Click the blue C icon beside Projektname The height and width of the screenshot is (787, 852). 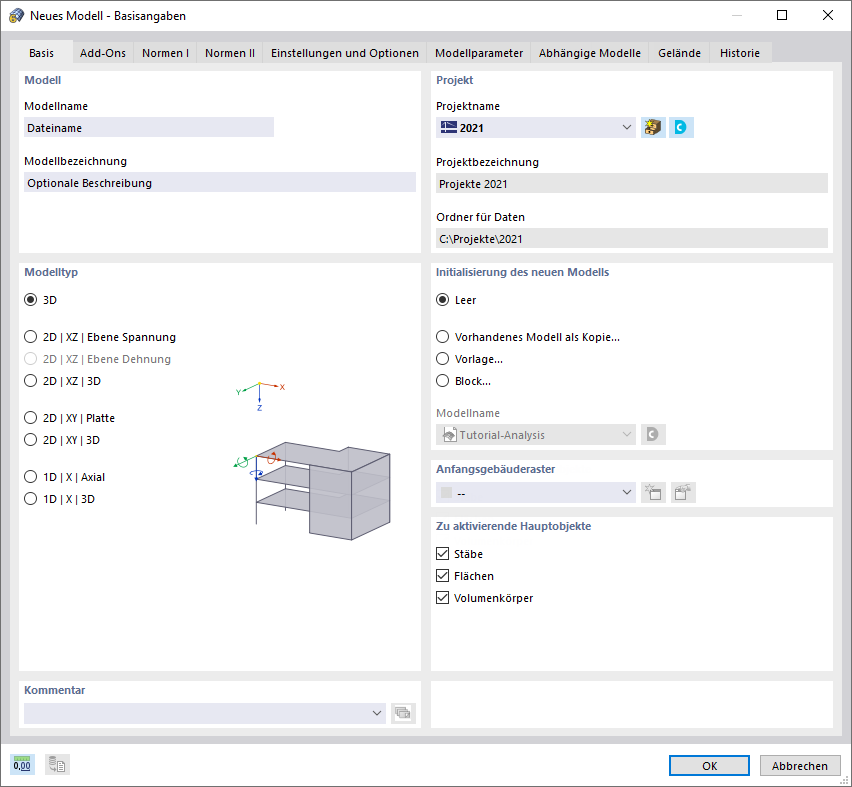click(681, 127)
